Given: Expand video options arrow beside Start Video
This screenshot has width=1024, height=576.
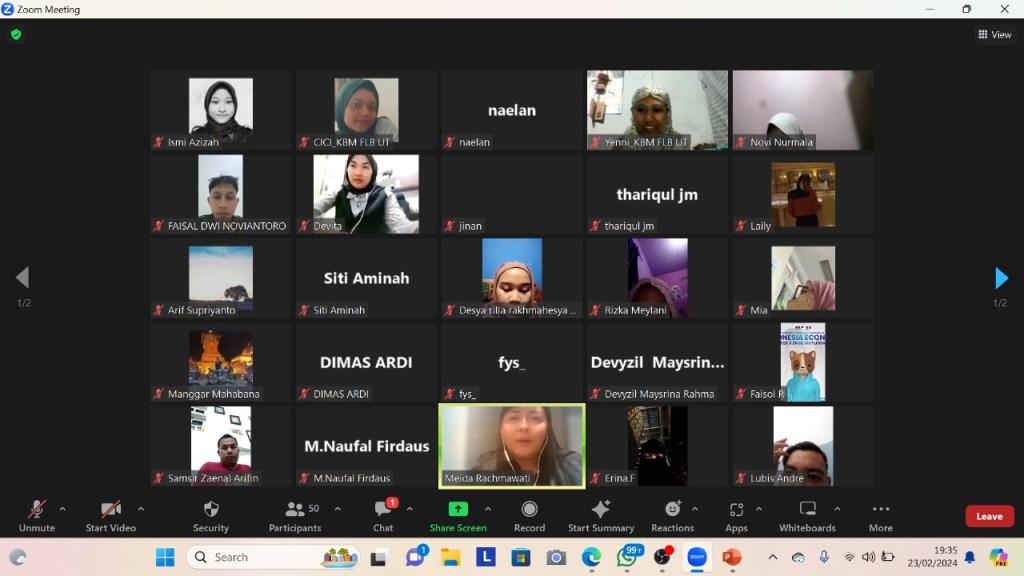Looking at the screenshot, I should pyautogui.click(x=140, y=509).
